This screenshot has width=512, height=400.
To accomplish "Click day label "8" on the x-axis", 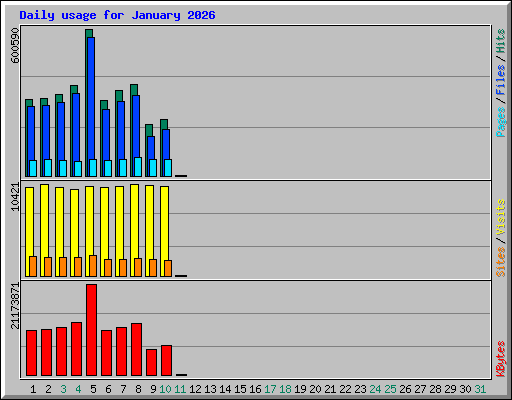I will pyautogui.click(x=138, y=389).
